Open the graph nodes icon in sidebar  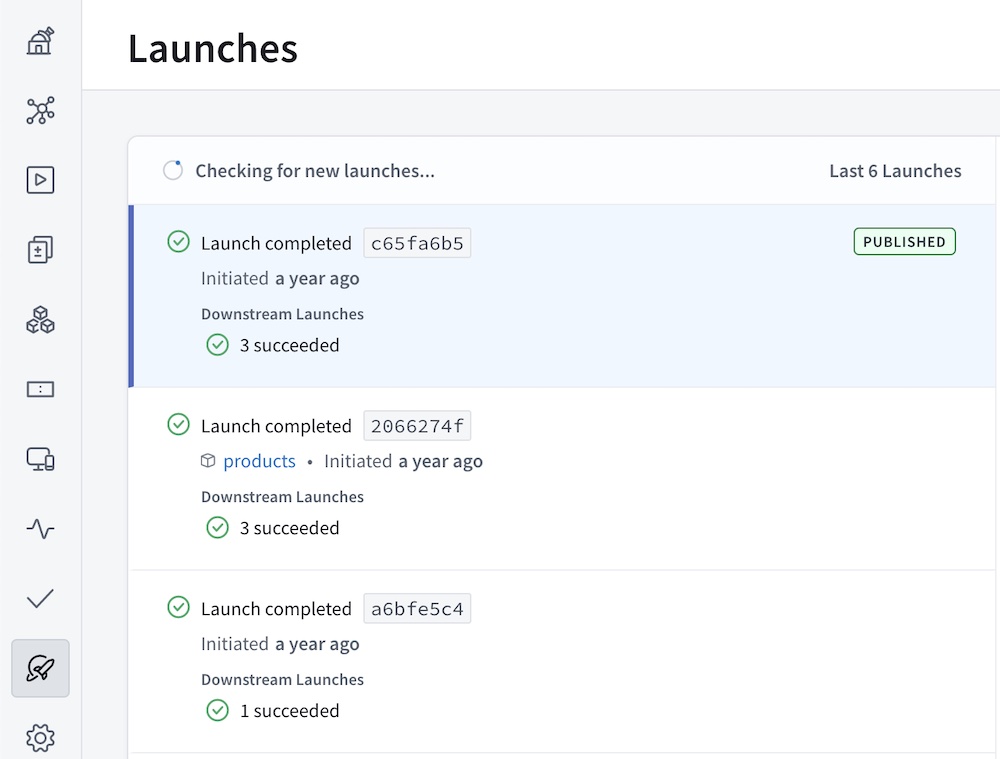tap(40, 111)
